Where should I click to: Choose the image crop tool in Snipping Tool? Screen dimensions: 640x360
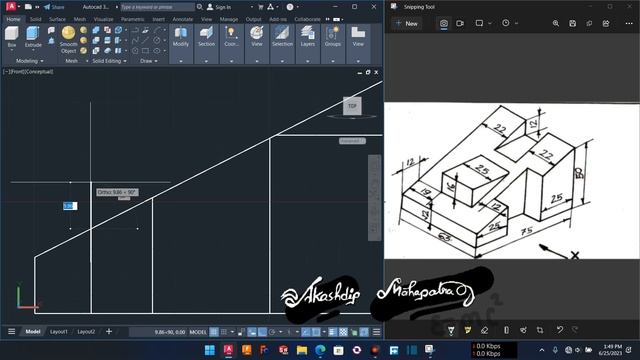coord(540,330)
